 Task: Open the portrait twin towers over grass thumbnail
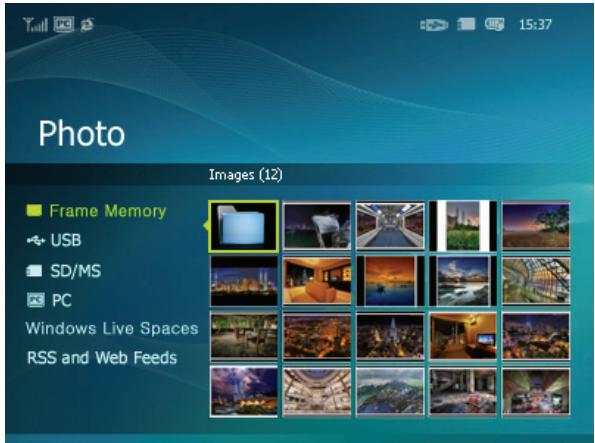(x=463, y=226)
